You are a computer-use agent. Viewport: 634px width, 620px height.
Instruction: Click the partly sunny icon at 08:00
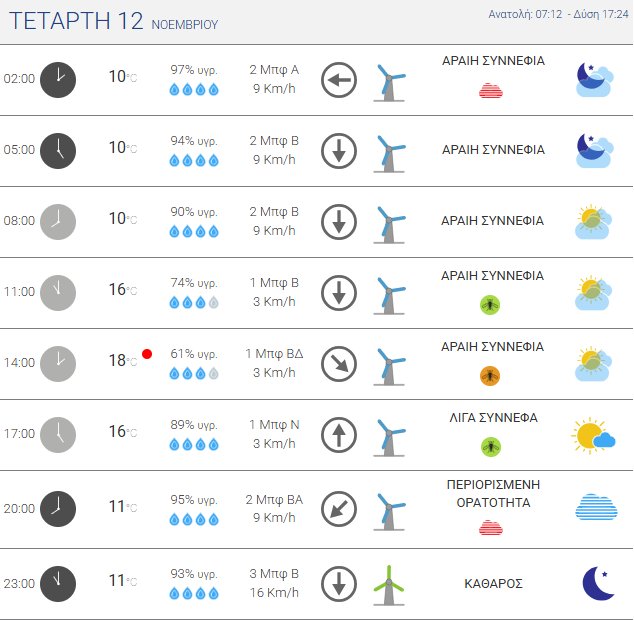point(595,221)
